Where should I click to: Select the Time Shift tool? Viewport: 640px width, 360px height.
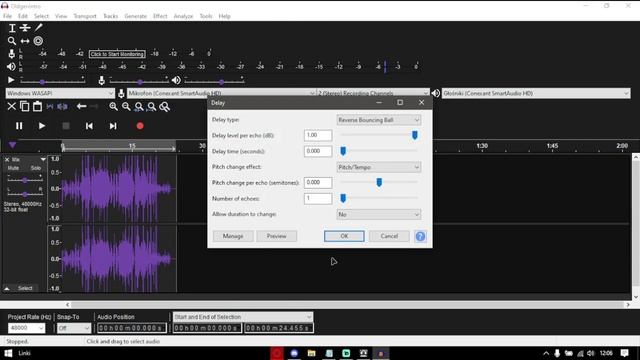click(x=25, y=41)
